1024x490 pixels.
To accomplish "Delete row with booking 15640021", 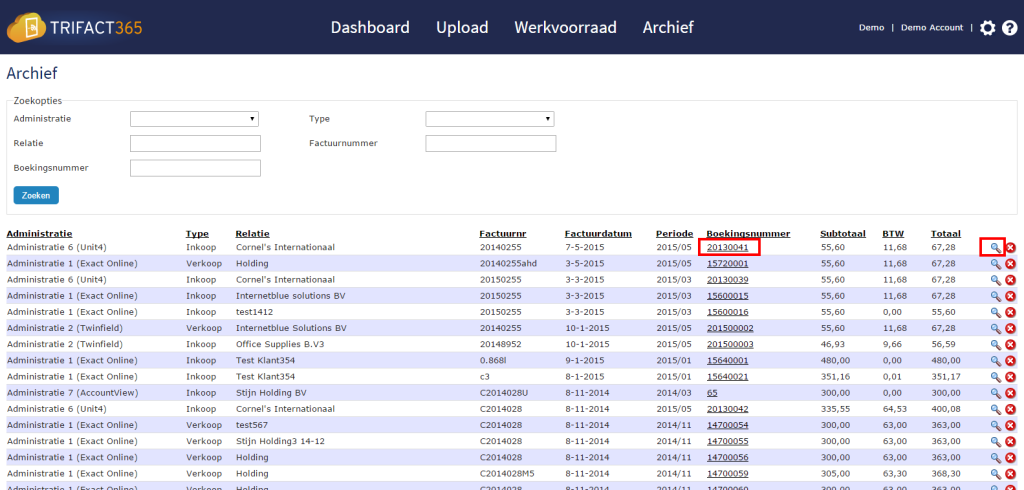I will coord(1010,376).
